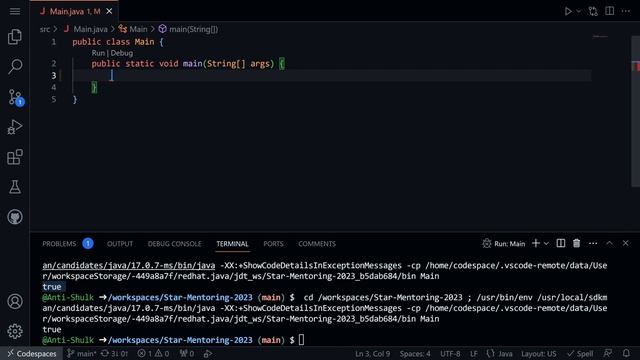Run the Java file with play button
The height and width of the screenshot is (360, 640).
coord(568,11)
